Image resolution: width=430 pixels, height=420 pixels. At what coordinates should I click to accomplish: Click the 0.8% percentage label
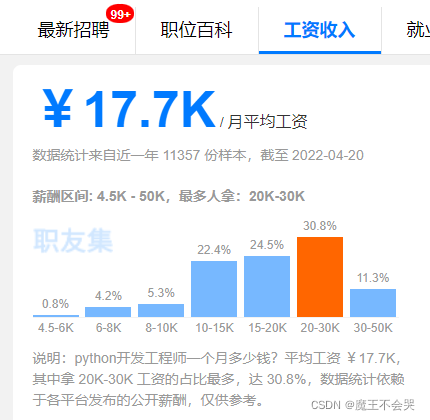[55, 304]
